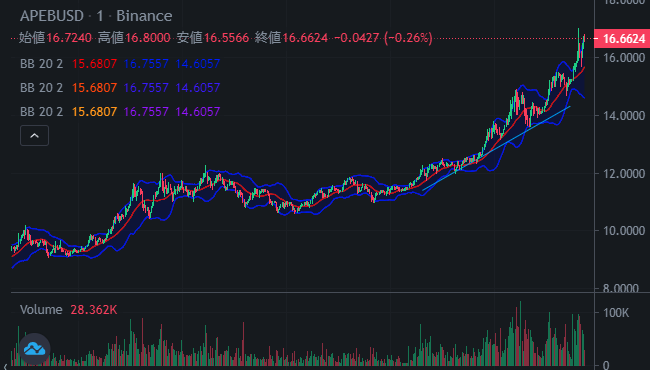Click the 終値16.6624 close value
The width and height of the screenshot is (650, 370).
(x=291, y=38)
